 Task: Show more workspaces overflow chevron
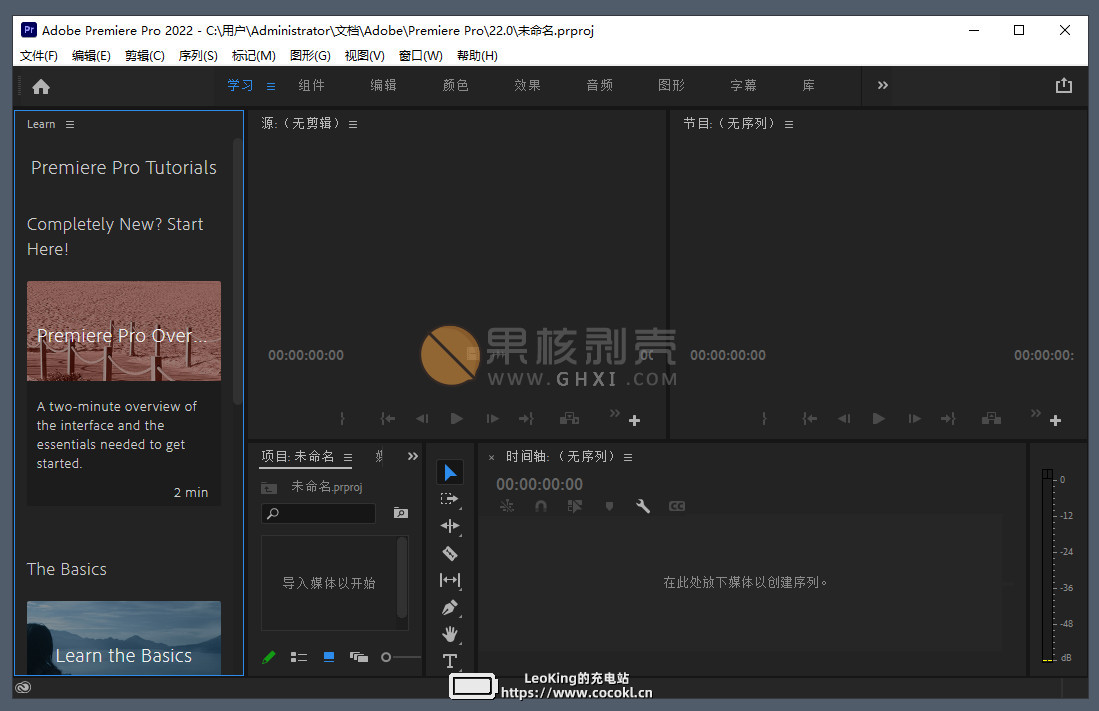pyautogui.click(x=882, y=85)
